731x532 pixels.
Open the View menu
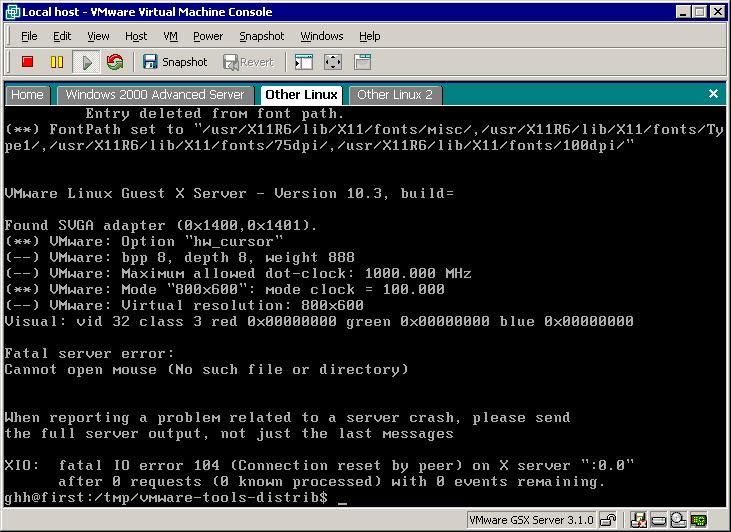tap(98, 36)
